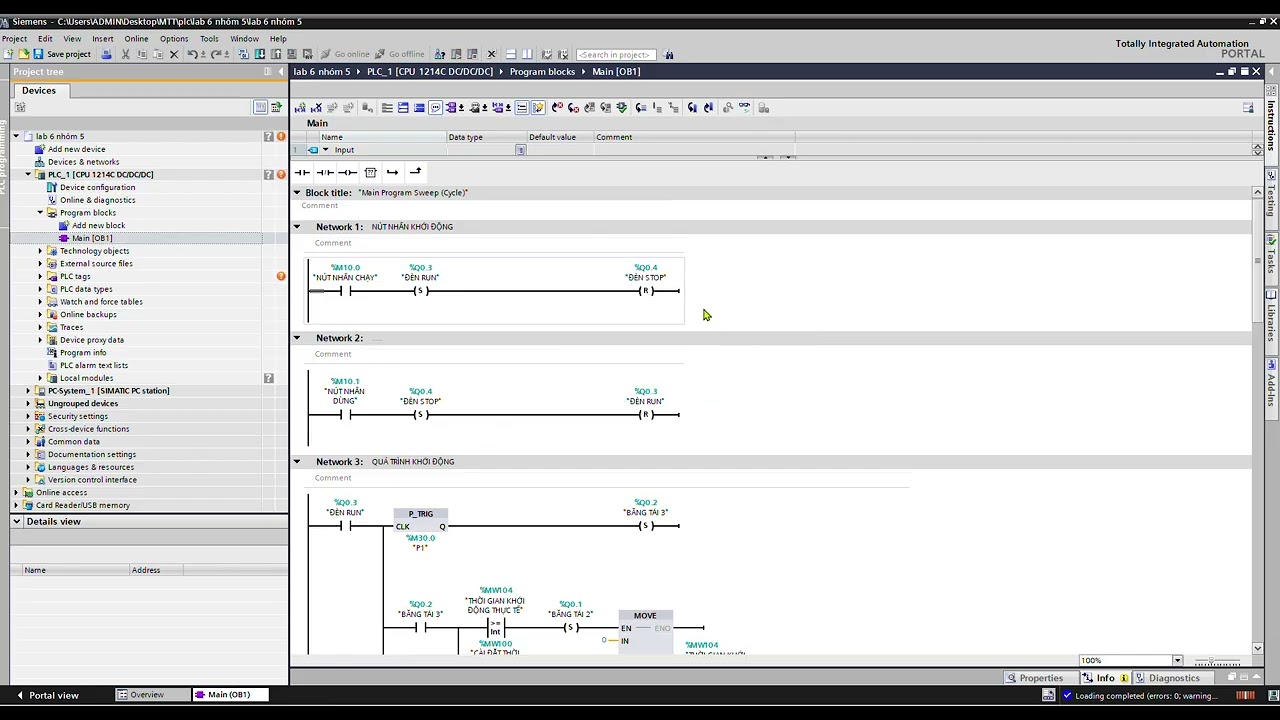The height and width of the screenshot is (720, 1280).
Task: Switch to Portal view
Action: (x=47, y=695)
